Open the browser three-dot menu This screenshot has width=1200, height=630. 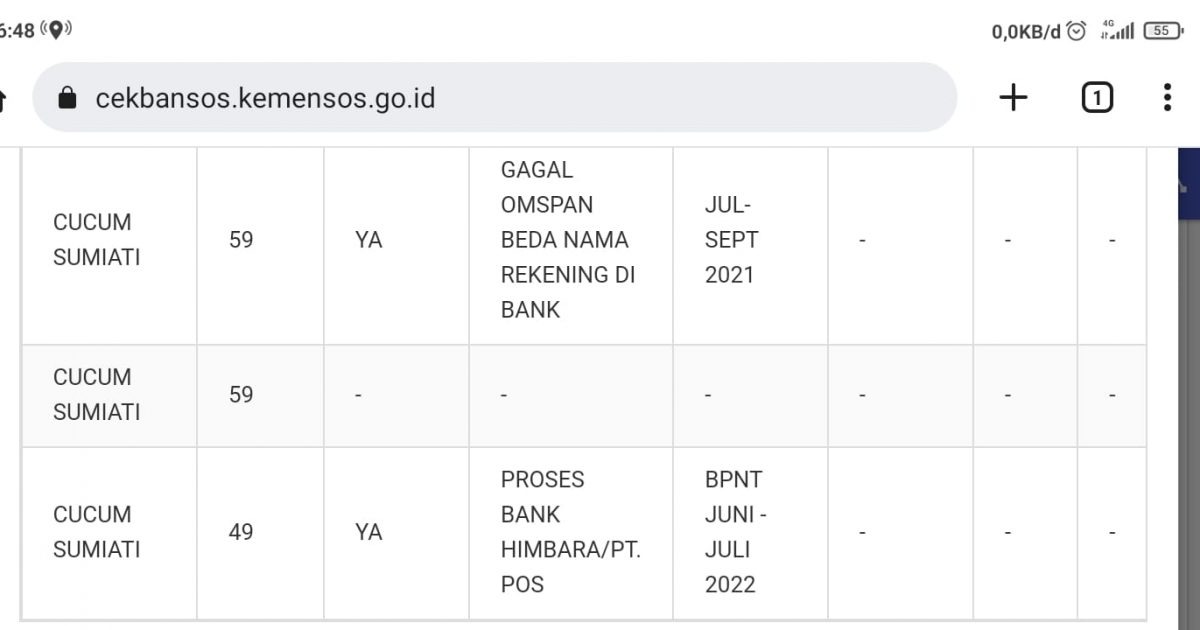(x=1167, y=97)
